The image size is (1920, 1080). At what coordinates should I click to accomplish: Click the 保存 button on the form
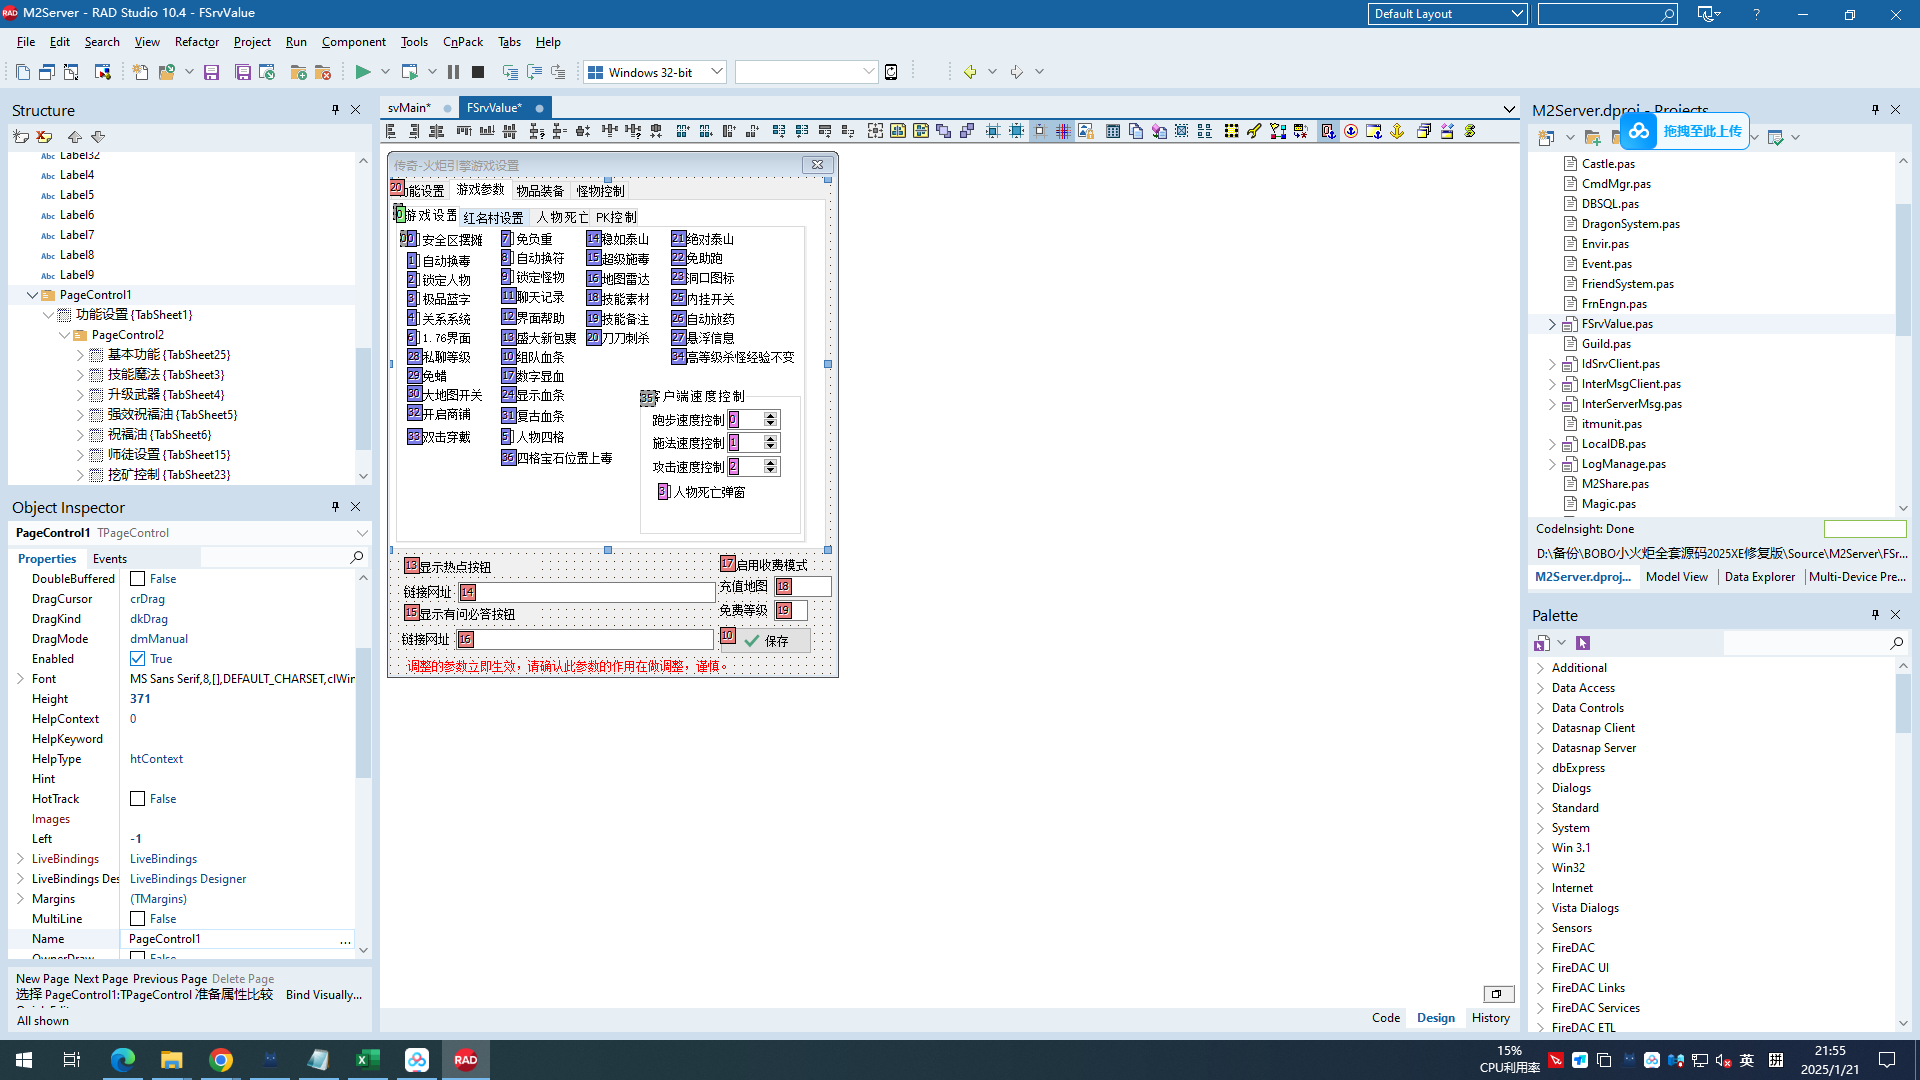[x=767, y=641]
